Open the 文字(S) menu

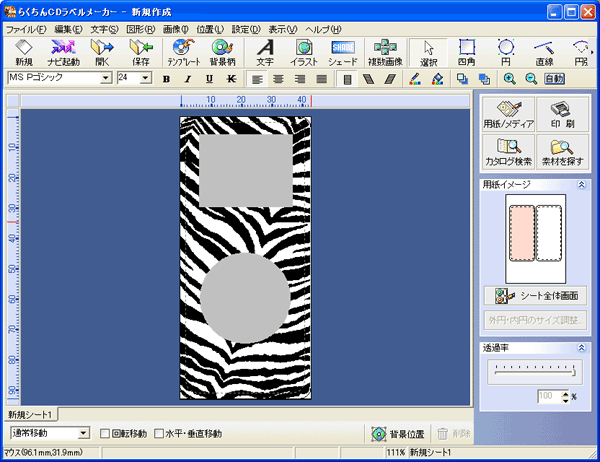coord(104,29)
